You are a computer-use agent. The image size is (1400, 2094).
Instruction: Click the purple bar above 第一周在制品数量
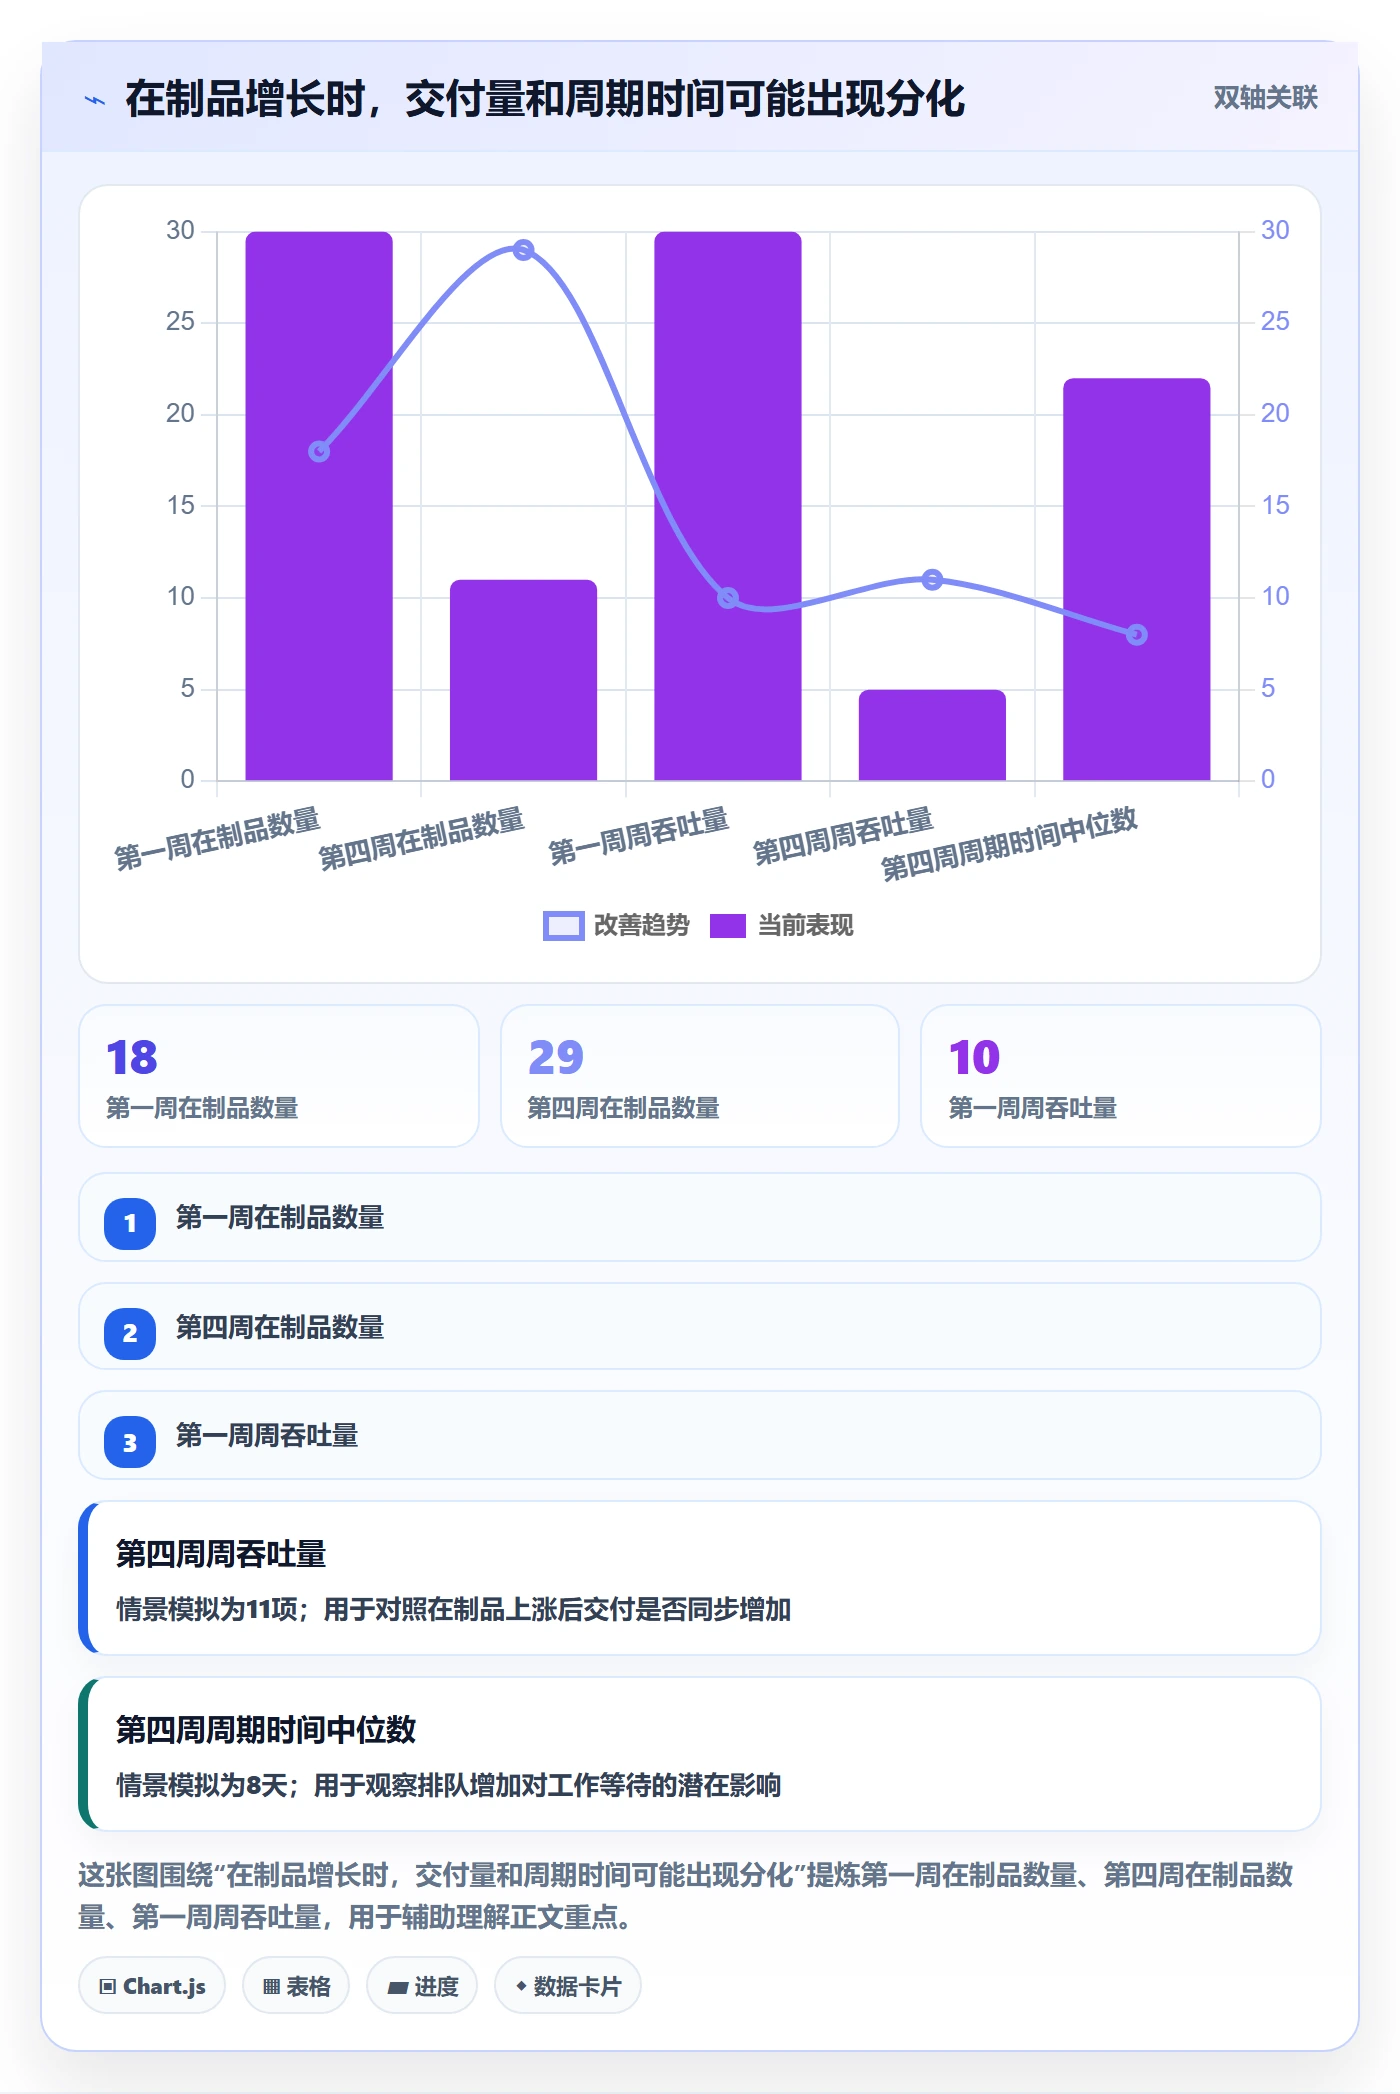(x=319, y=506)
